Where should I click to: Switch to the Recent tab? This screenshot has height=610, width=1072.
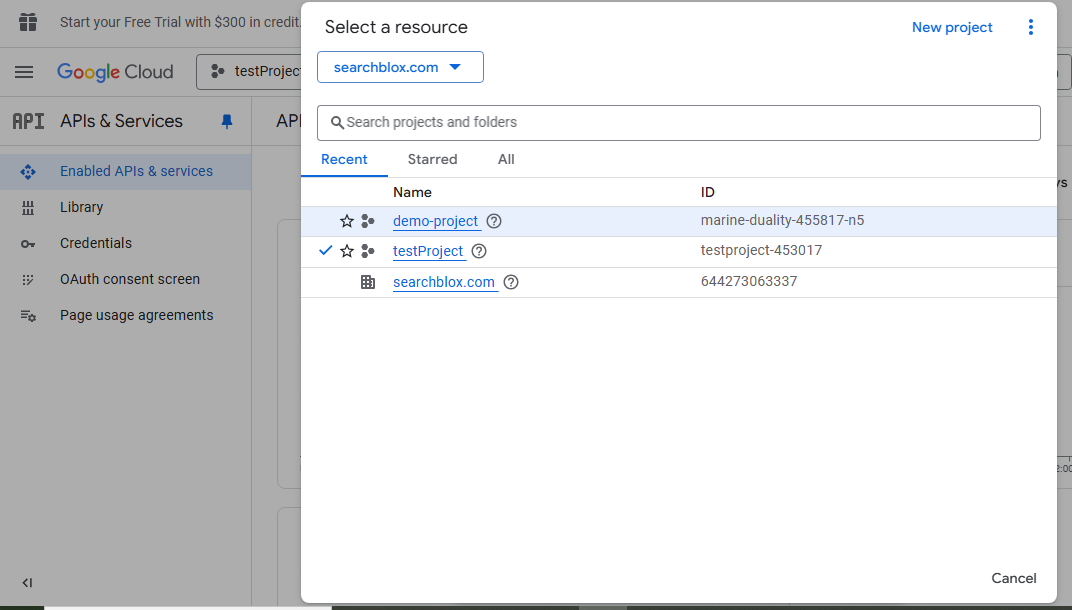click(x=344, y=159)
